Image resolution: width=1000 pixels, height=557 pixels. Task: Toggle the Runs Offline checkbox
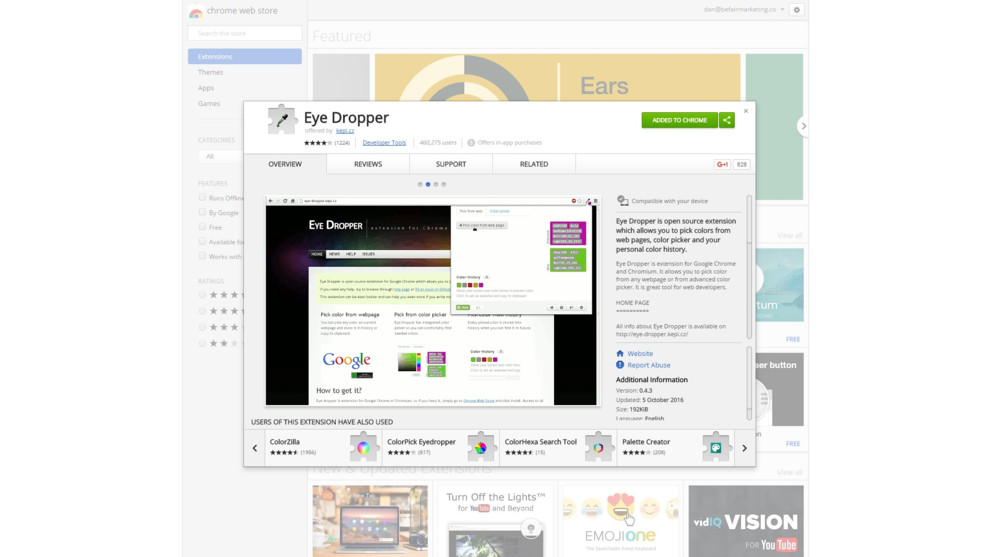[x=202, y=198]
